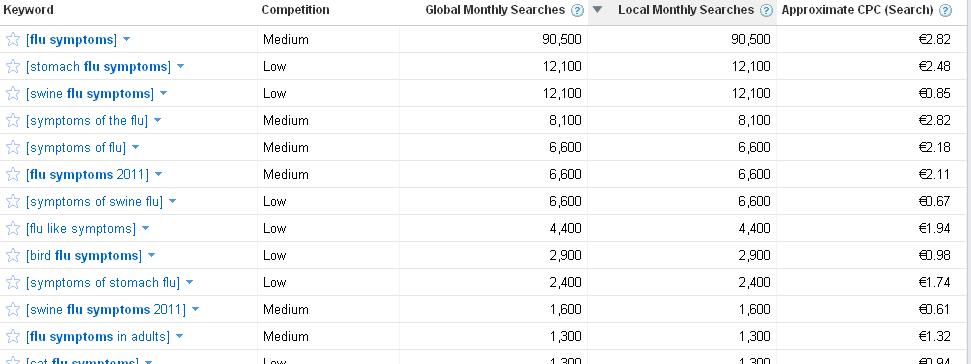Star the [stomach flu symptoms] keyword
The width and height of the screenshot is (971, 364).
(12, 67)
